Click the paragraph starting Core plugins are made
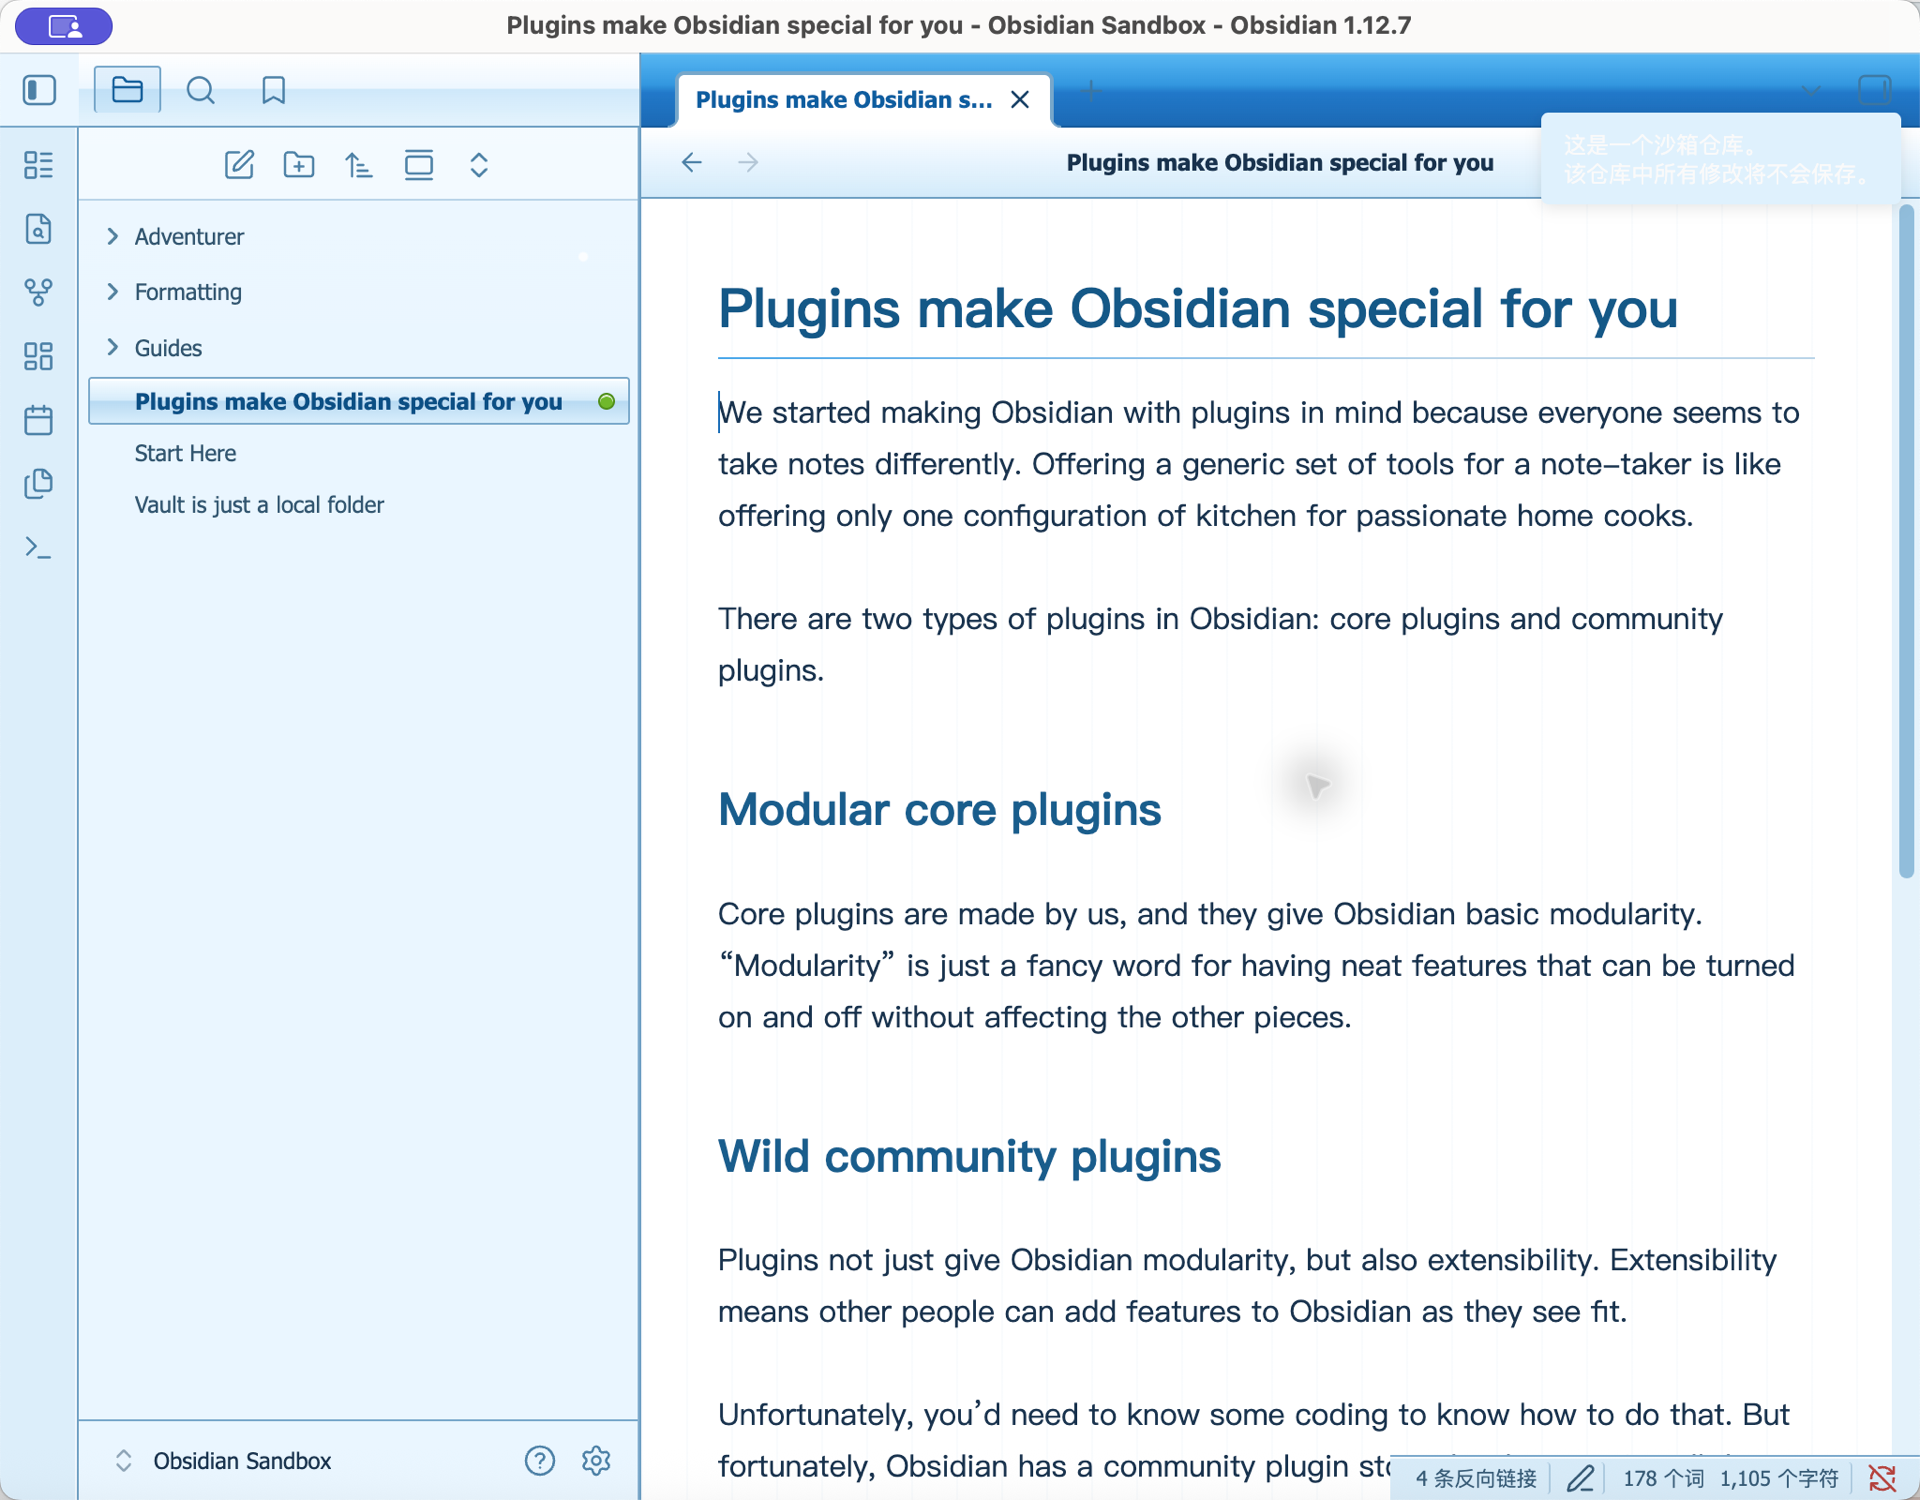 [x=1256, y=965]
